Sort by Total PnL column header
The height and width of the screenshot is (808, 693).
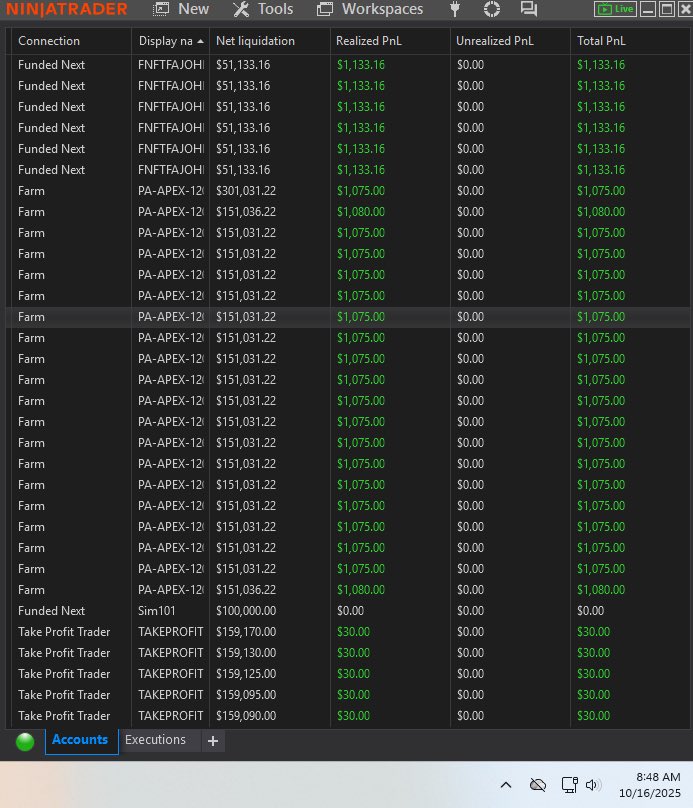tap(630, 41)
